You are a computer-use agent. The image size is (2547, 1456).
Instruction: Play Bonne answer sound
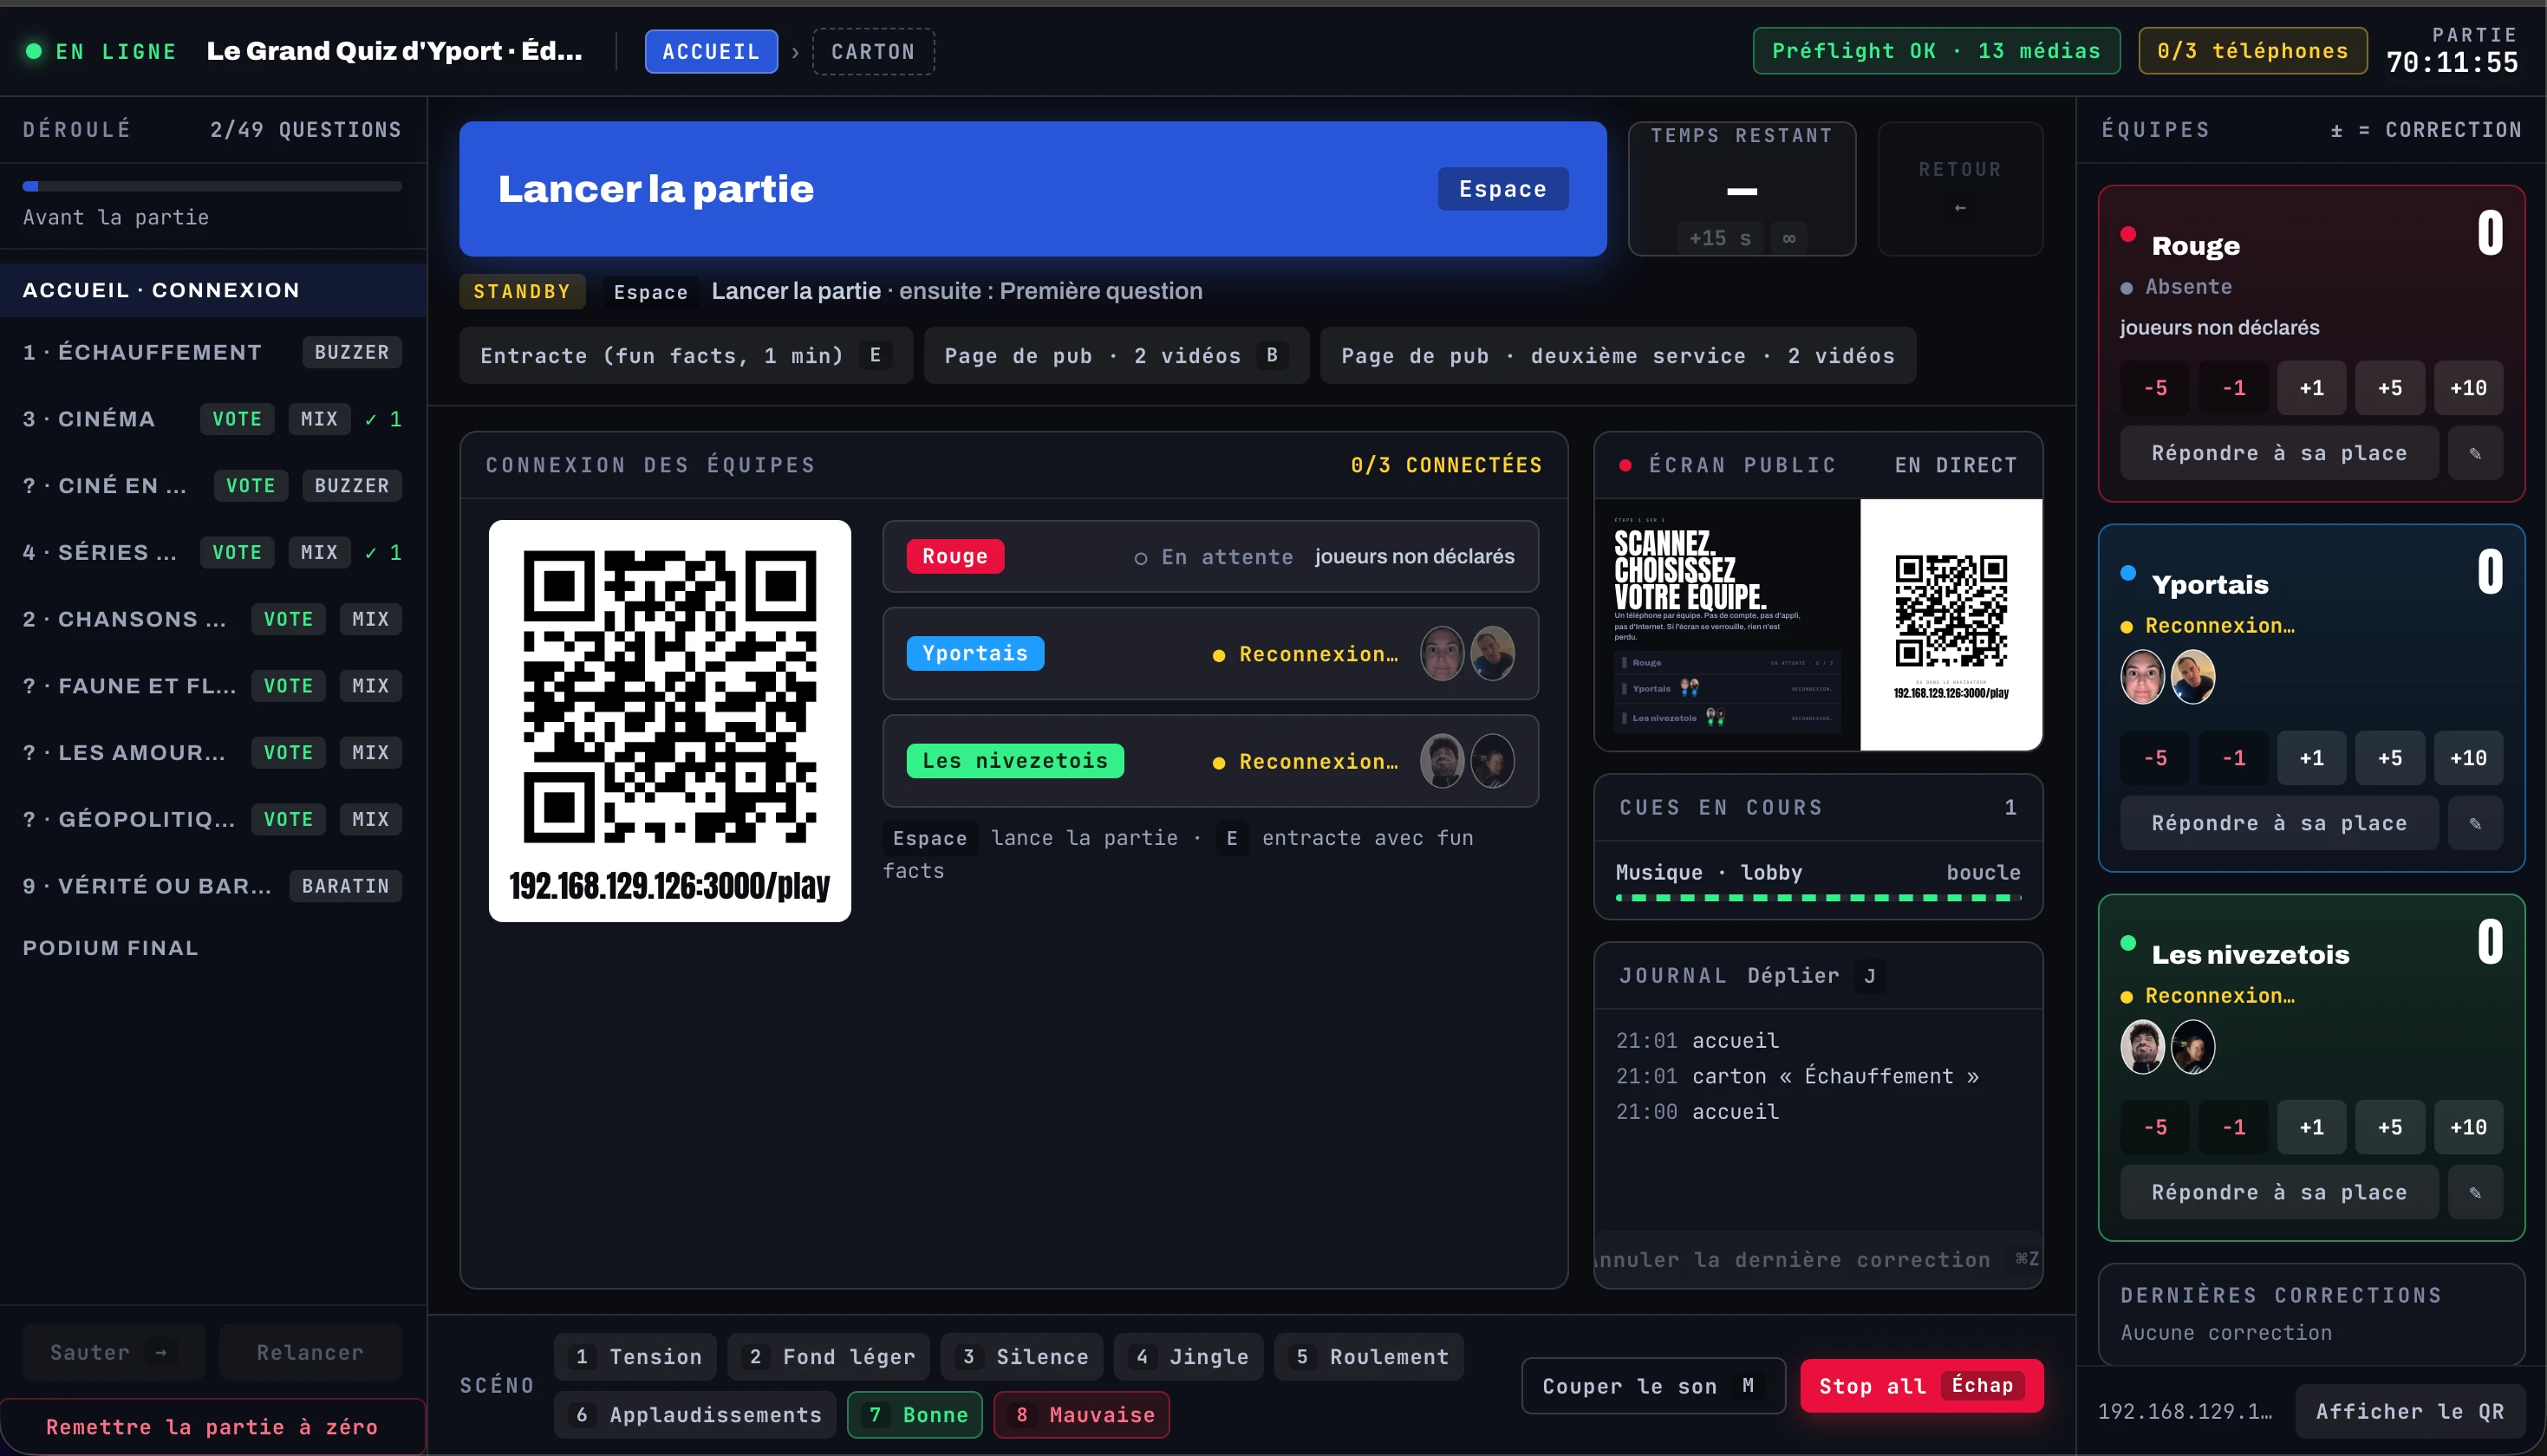(915, 1415)
